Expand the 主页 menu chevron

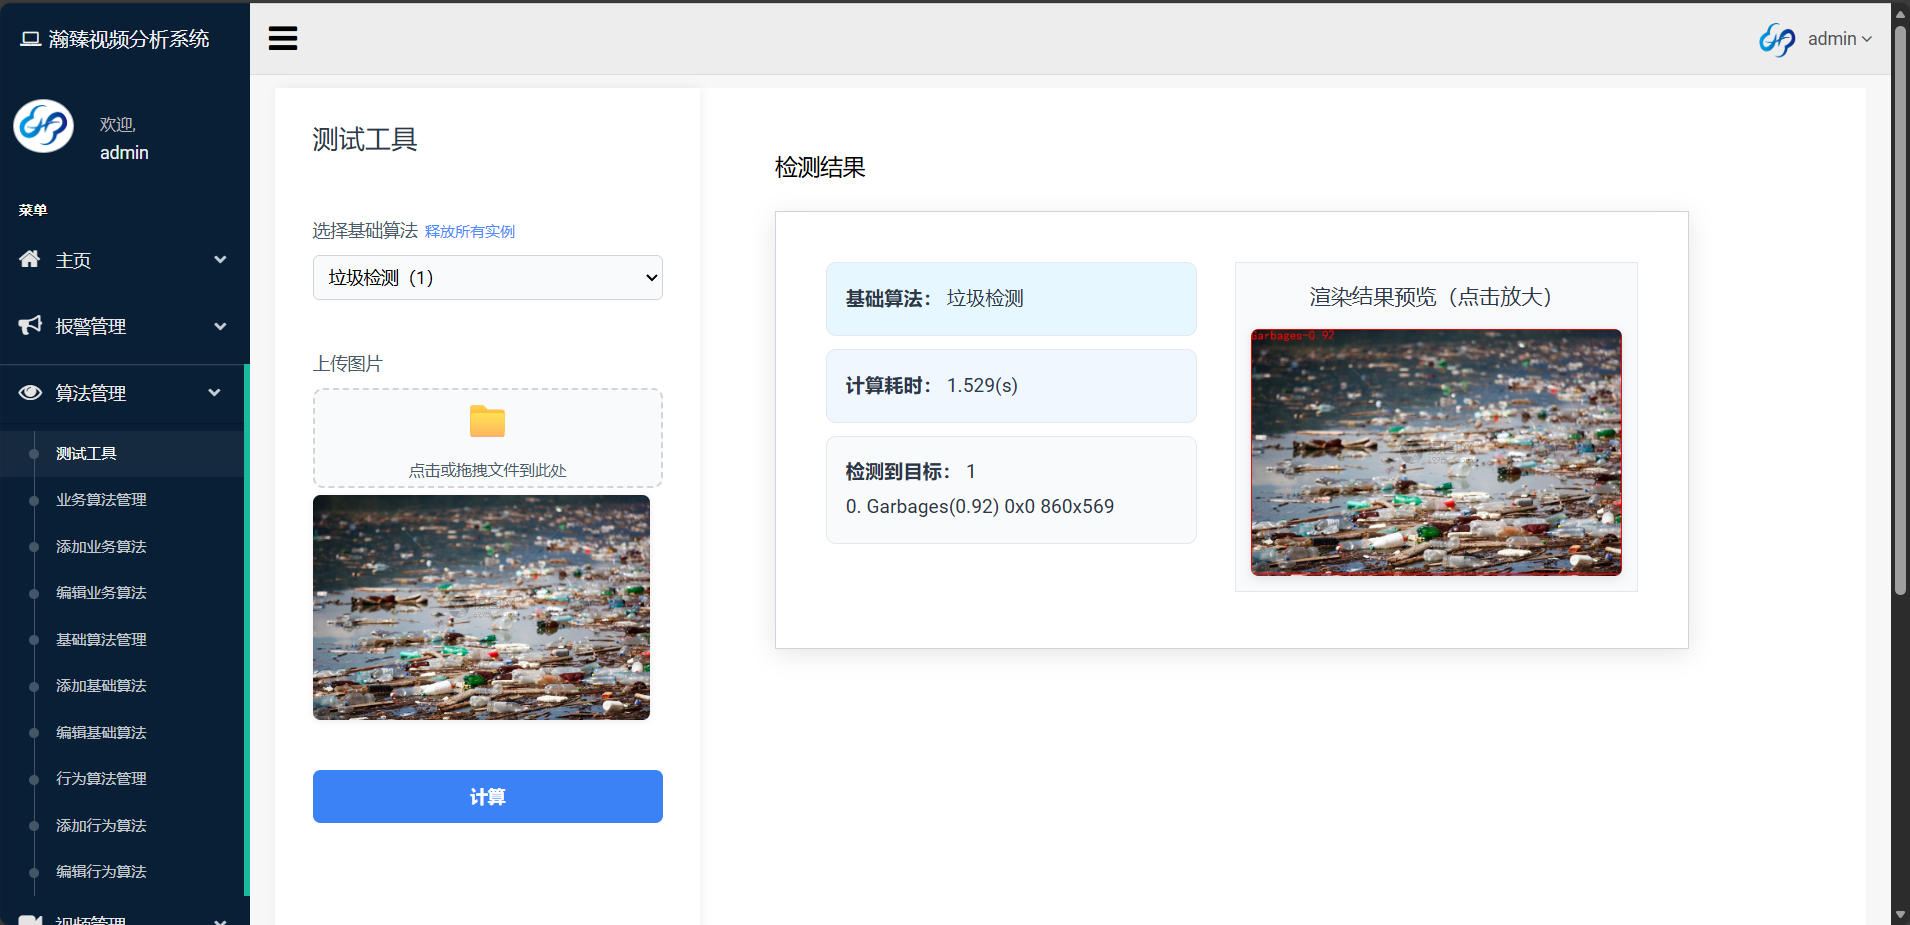click(220, 260)
